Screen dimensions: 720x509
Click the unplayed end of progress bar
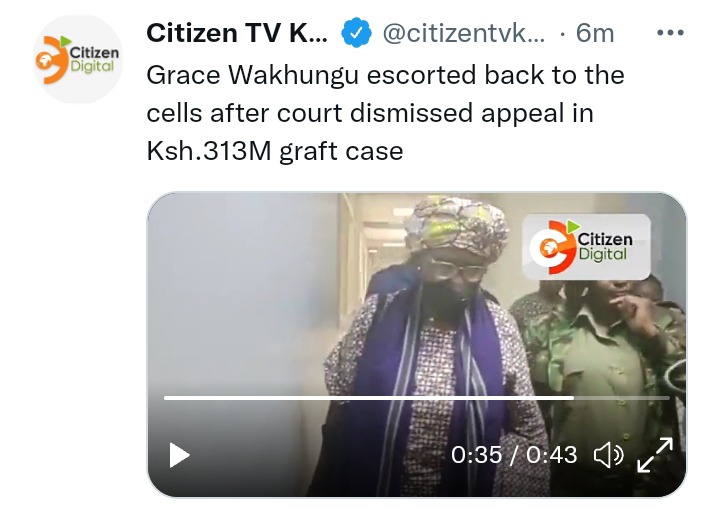tap(622, 398)
